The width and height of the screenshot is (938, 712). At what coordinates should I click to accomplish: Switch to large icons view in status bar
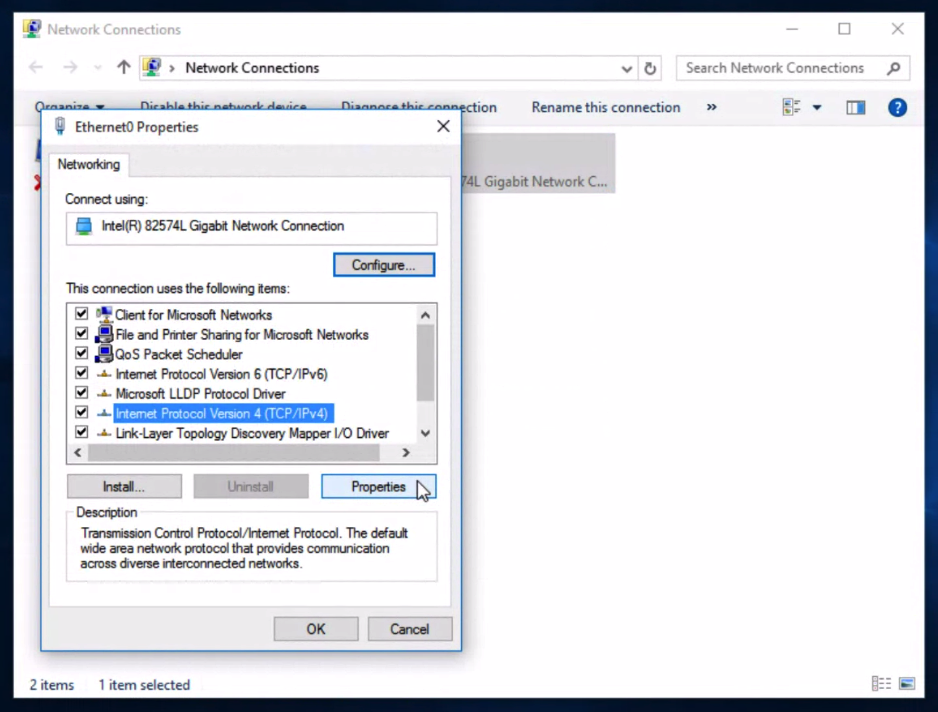tap(907, 683)
